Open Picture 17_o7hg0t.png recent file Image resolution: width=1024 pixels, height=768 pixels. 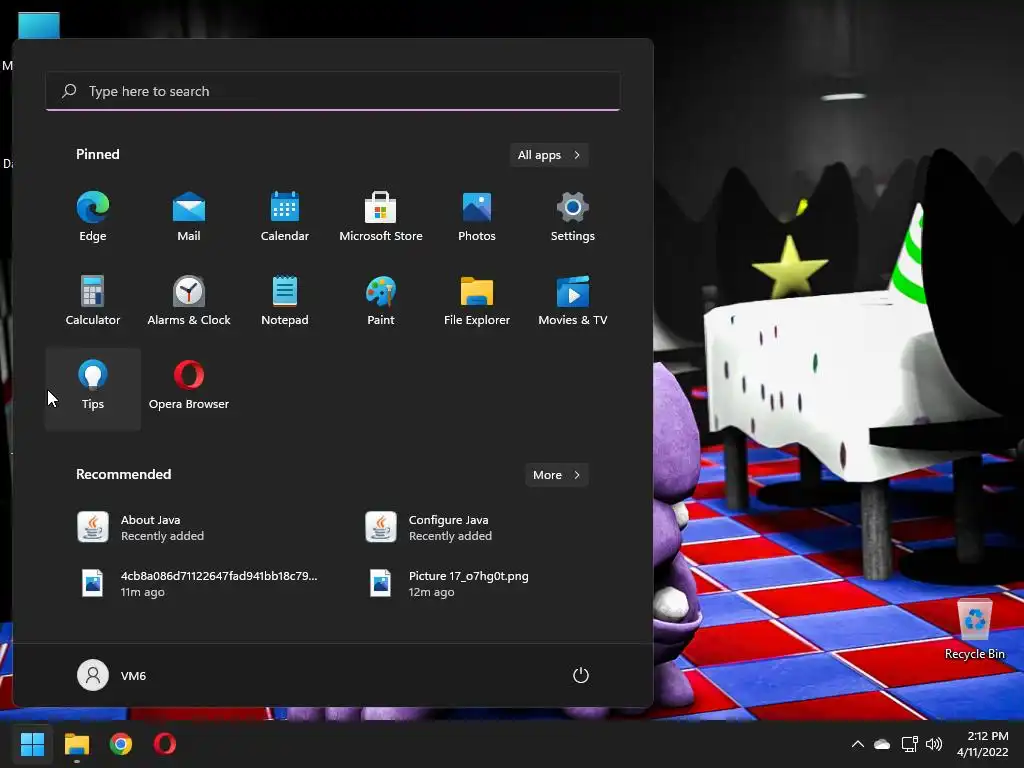[477, 583]
